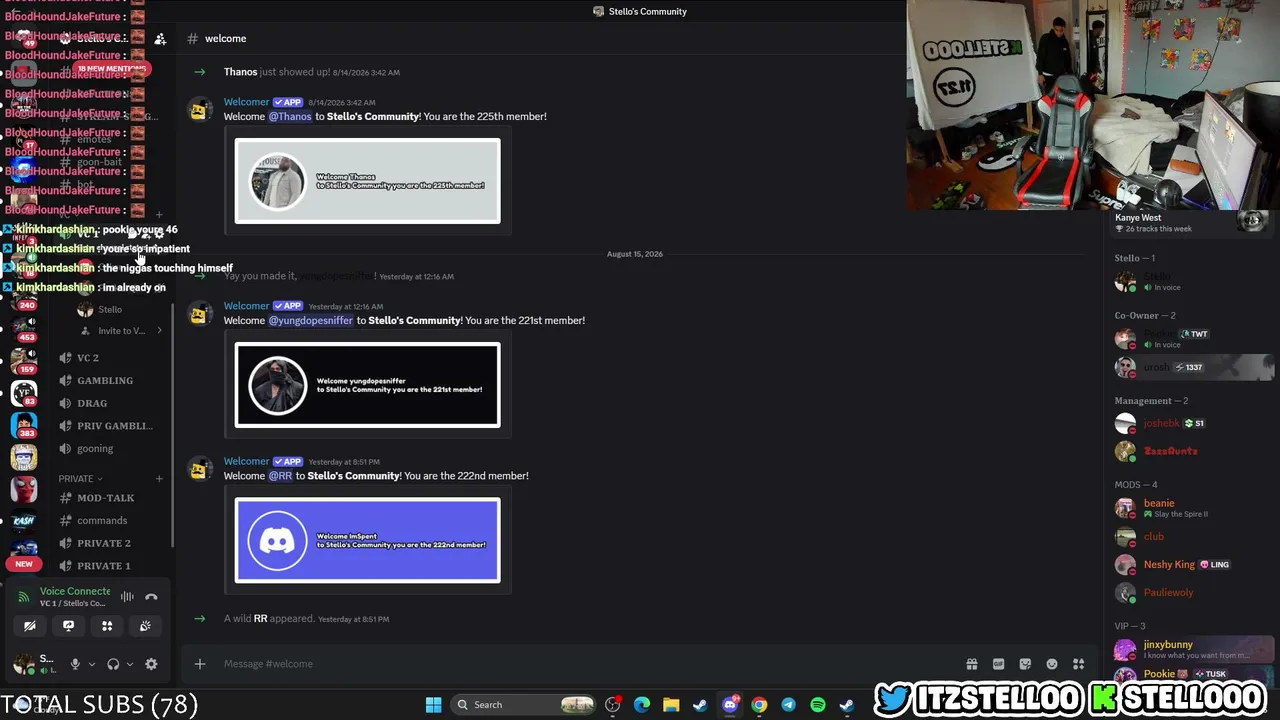Open the server with 453 badge
Image resolution: width=1280 pixels, height=720 pixels.
(x=24, y=329)
